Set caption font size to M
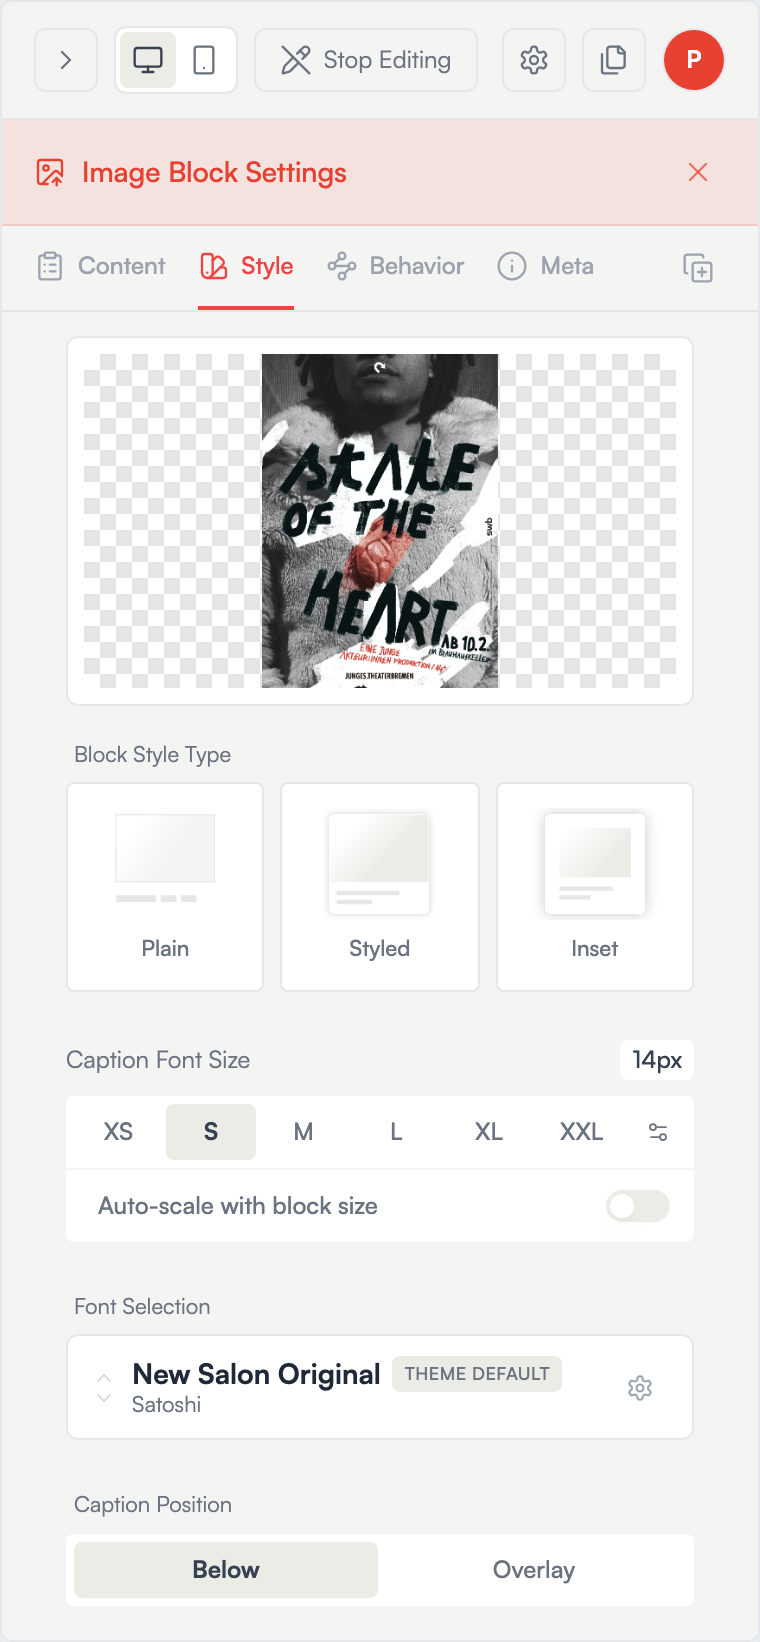Screen dimensions: 760x1642 coord(303,1132)
